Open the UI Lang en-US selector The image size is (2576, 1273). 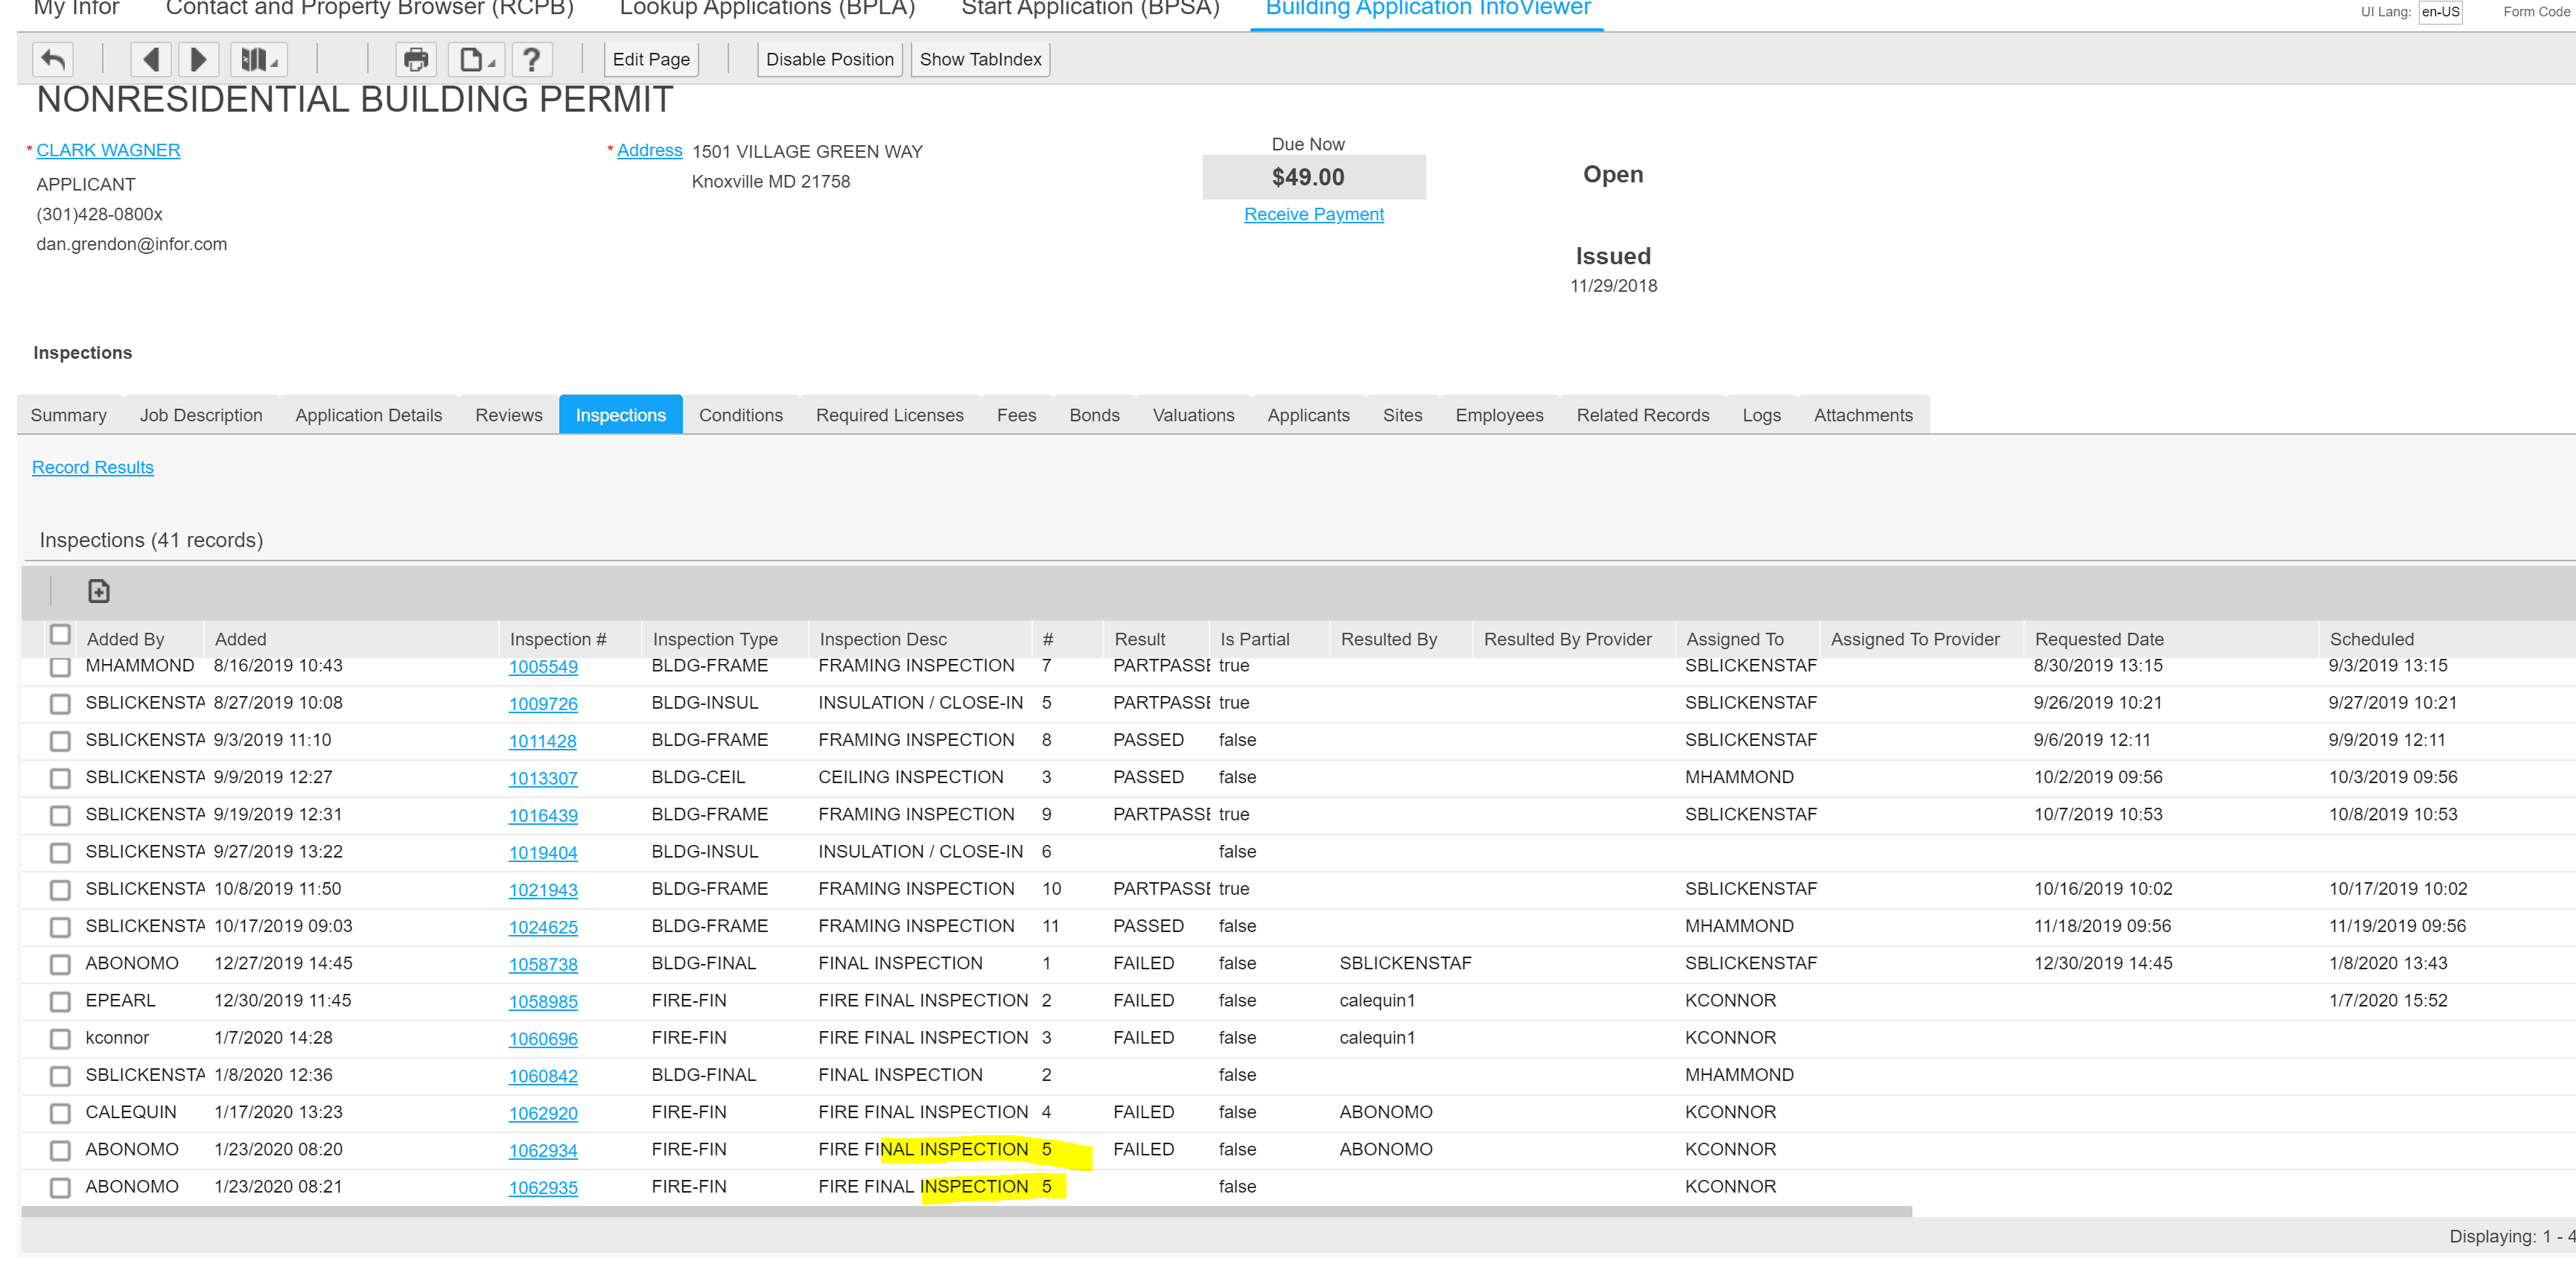2440,12
